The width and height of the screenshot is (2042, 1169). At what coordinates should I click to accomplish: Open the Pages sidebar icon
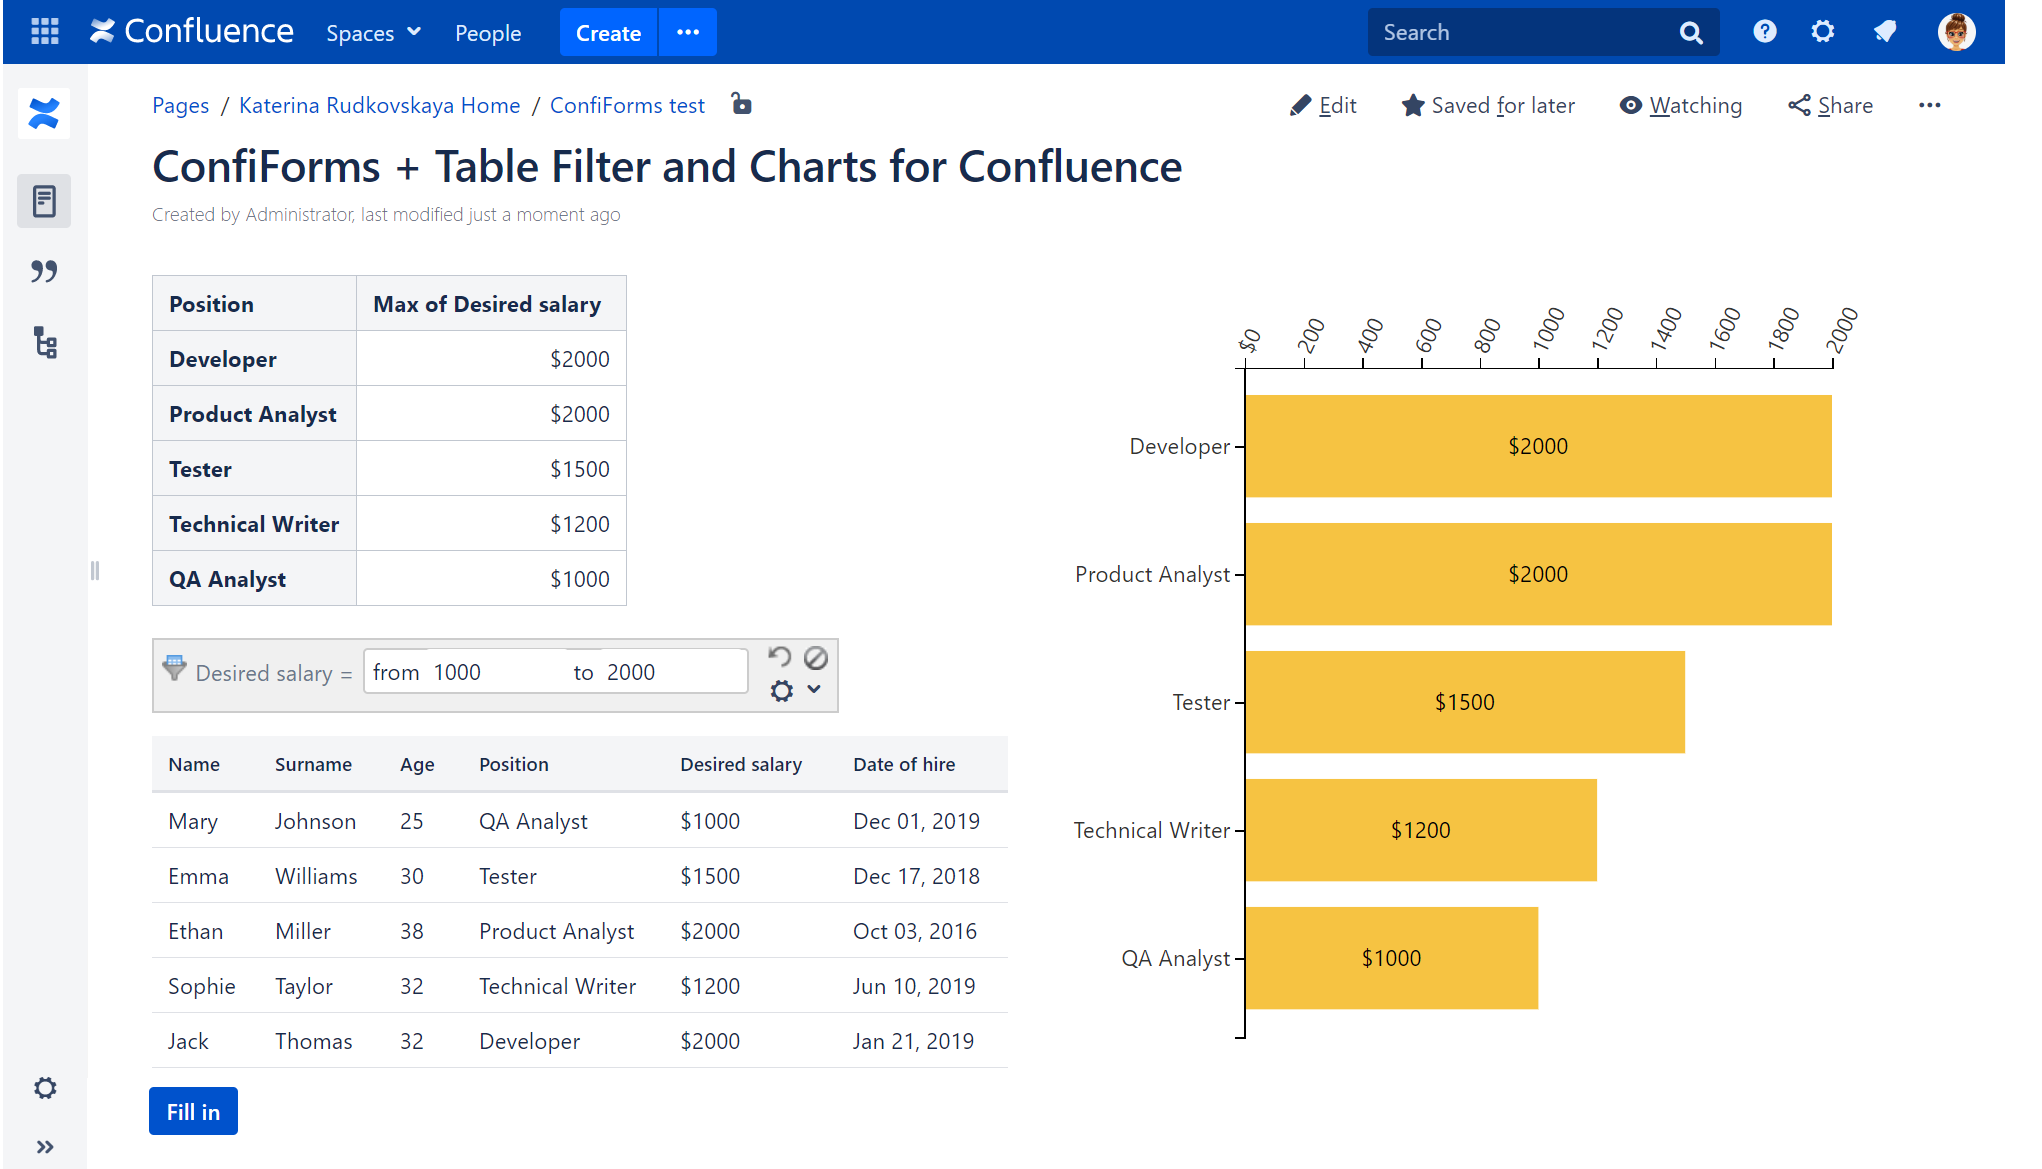[x=44, y=201]
